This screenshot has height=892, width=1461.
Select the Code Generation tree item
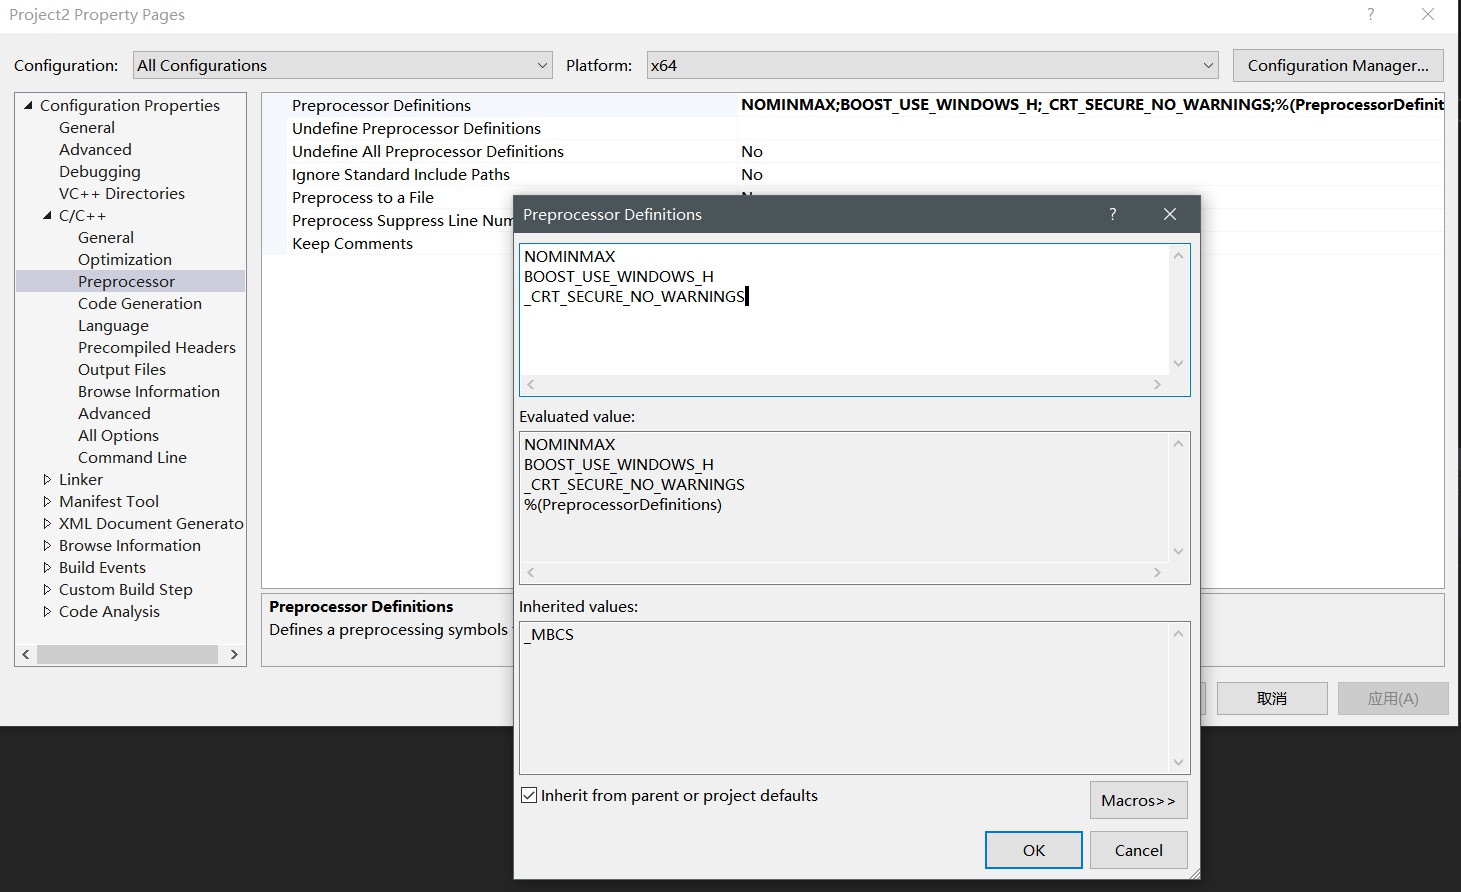tap(139, 303)
